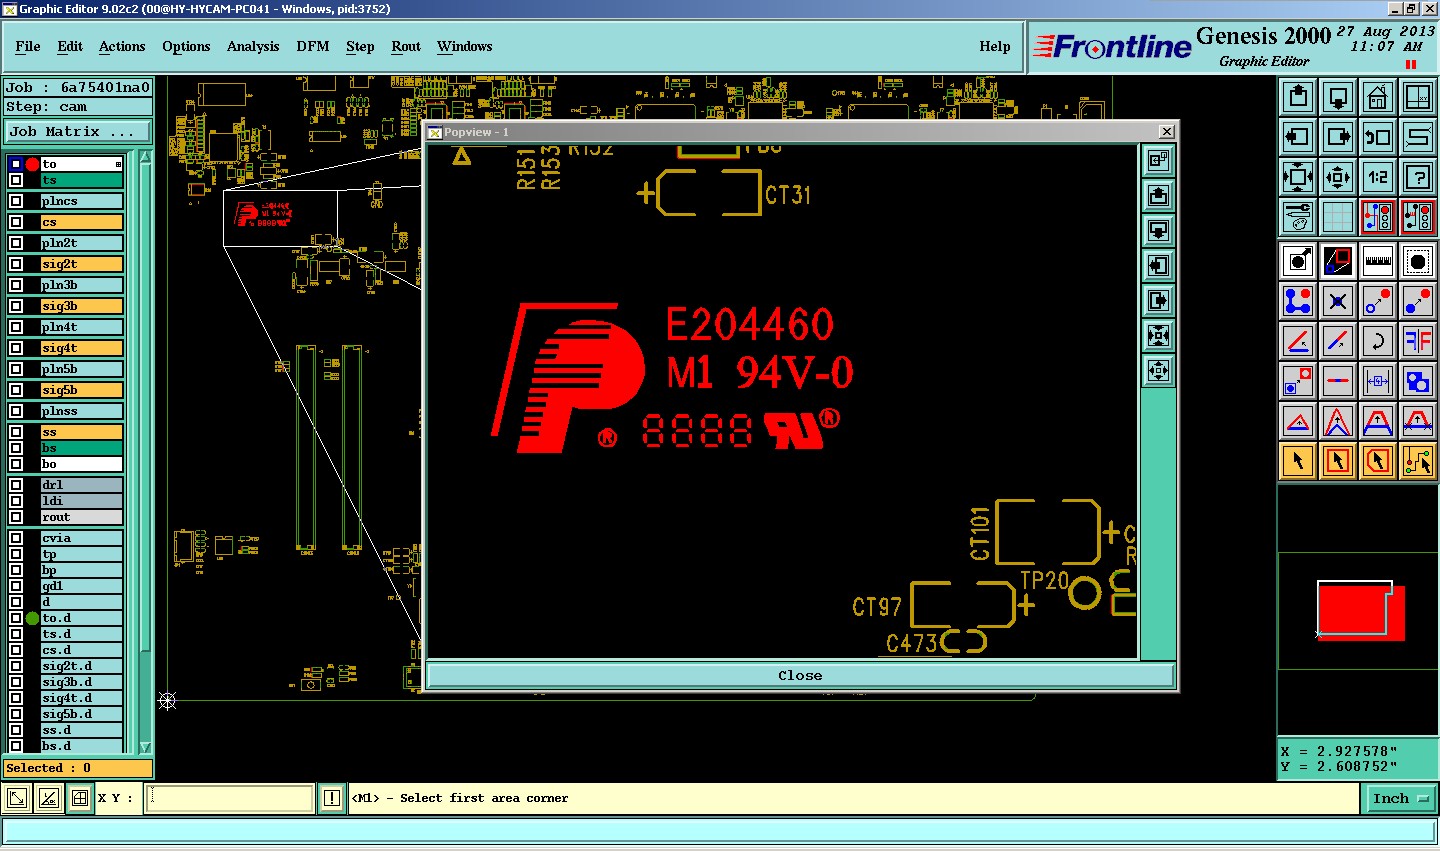This screenshot has width=1440, height=851.
Task: Click the delete feature X icon
Action: (x=1338, y=301)
